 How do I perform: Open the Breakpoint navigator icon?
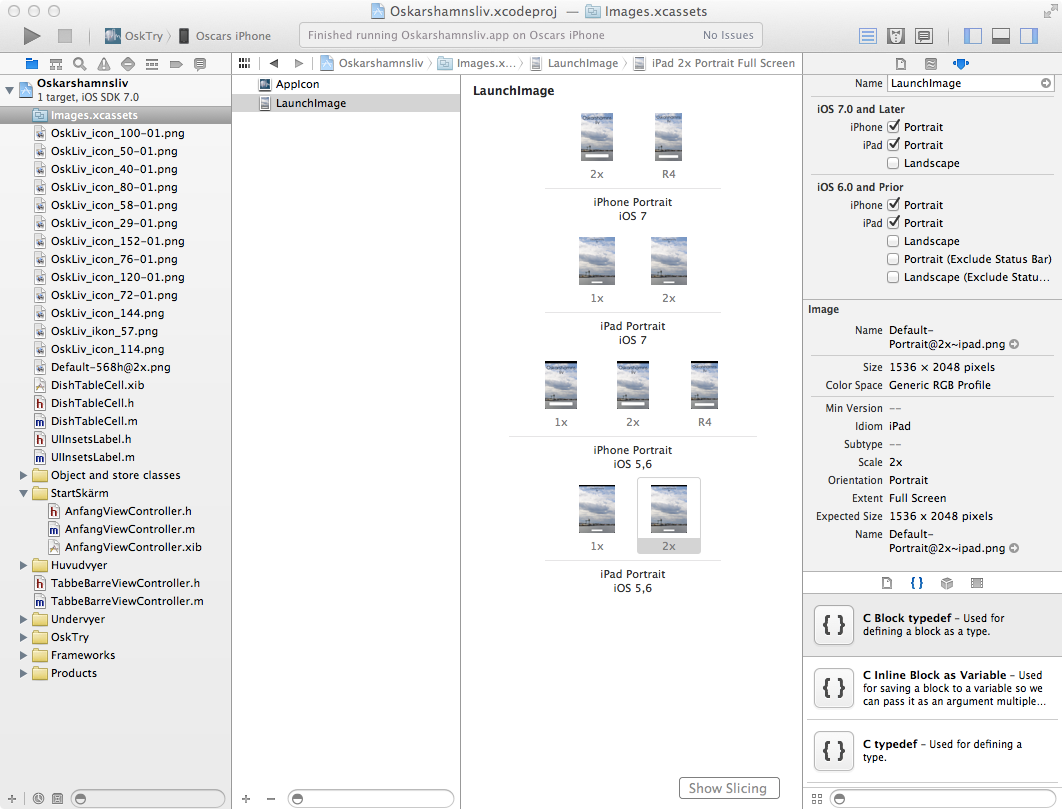176,64
